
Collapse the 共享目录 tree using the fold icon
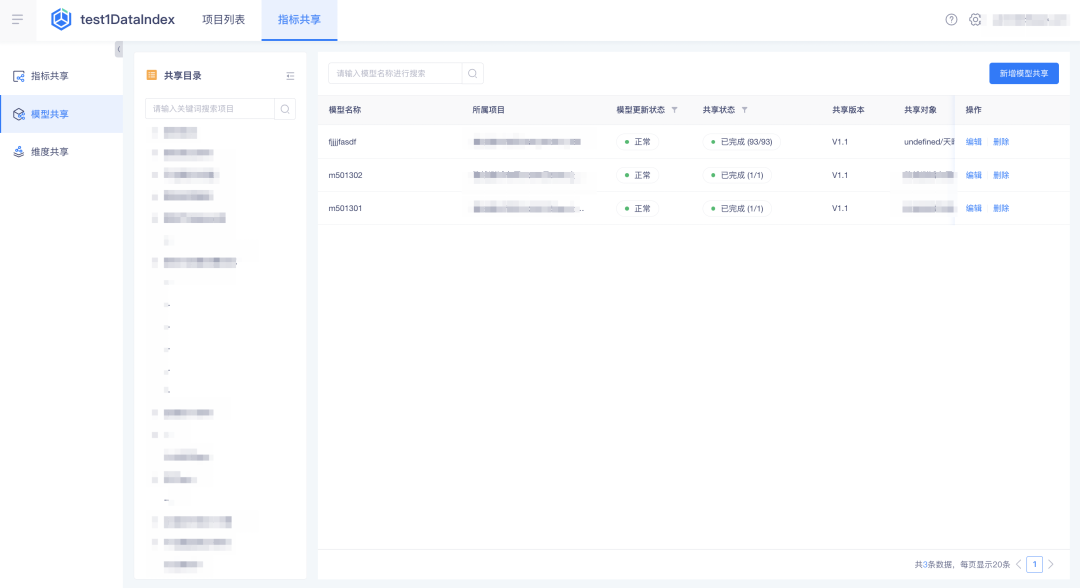pyautogui.click(x=290, y=75)
